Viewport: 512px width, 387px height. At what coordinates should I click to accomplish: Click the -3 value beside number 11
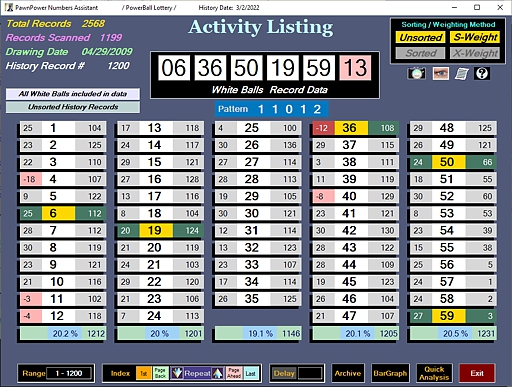(x=31, y=299)
